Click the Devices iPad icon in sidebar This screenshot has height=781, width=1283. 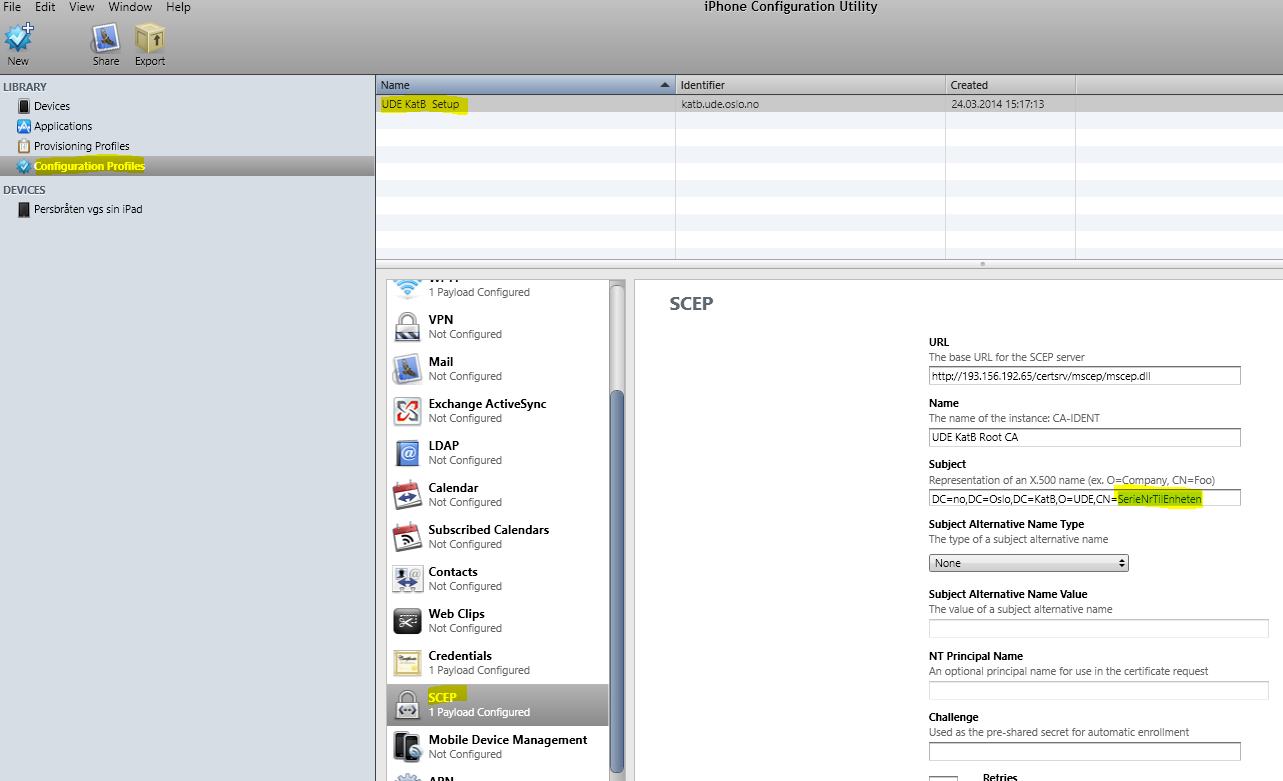click(x=24, y=106)
